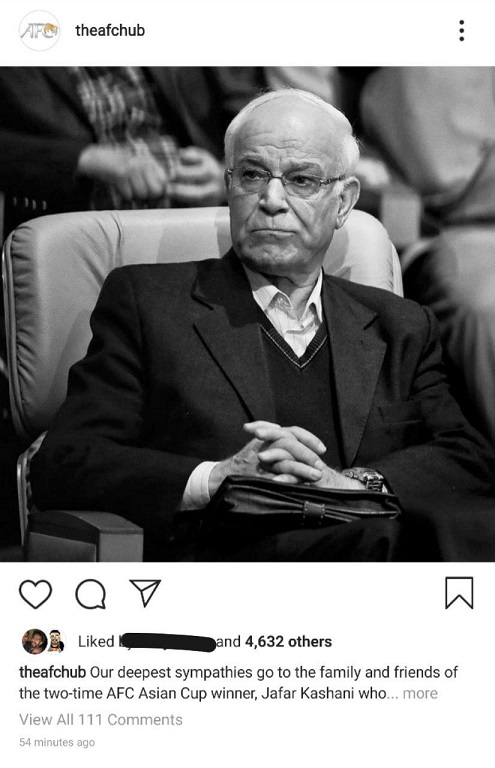Tap the comment speech bubble icon
Image resolution: width=495 pixels, height=768 pixels.
(91, 594)
